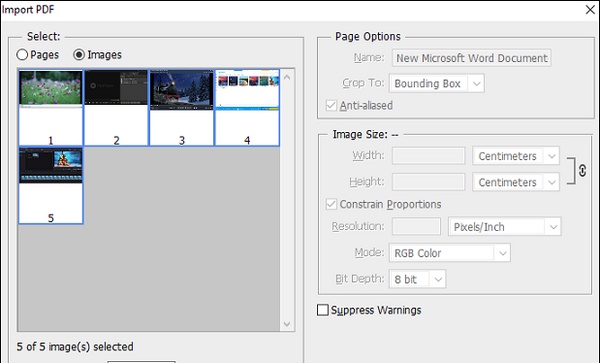Open the Bit Depth dropdown
The image size is (600, 363).
click(417, 279)
